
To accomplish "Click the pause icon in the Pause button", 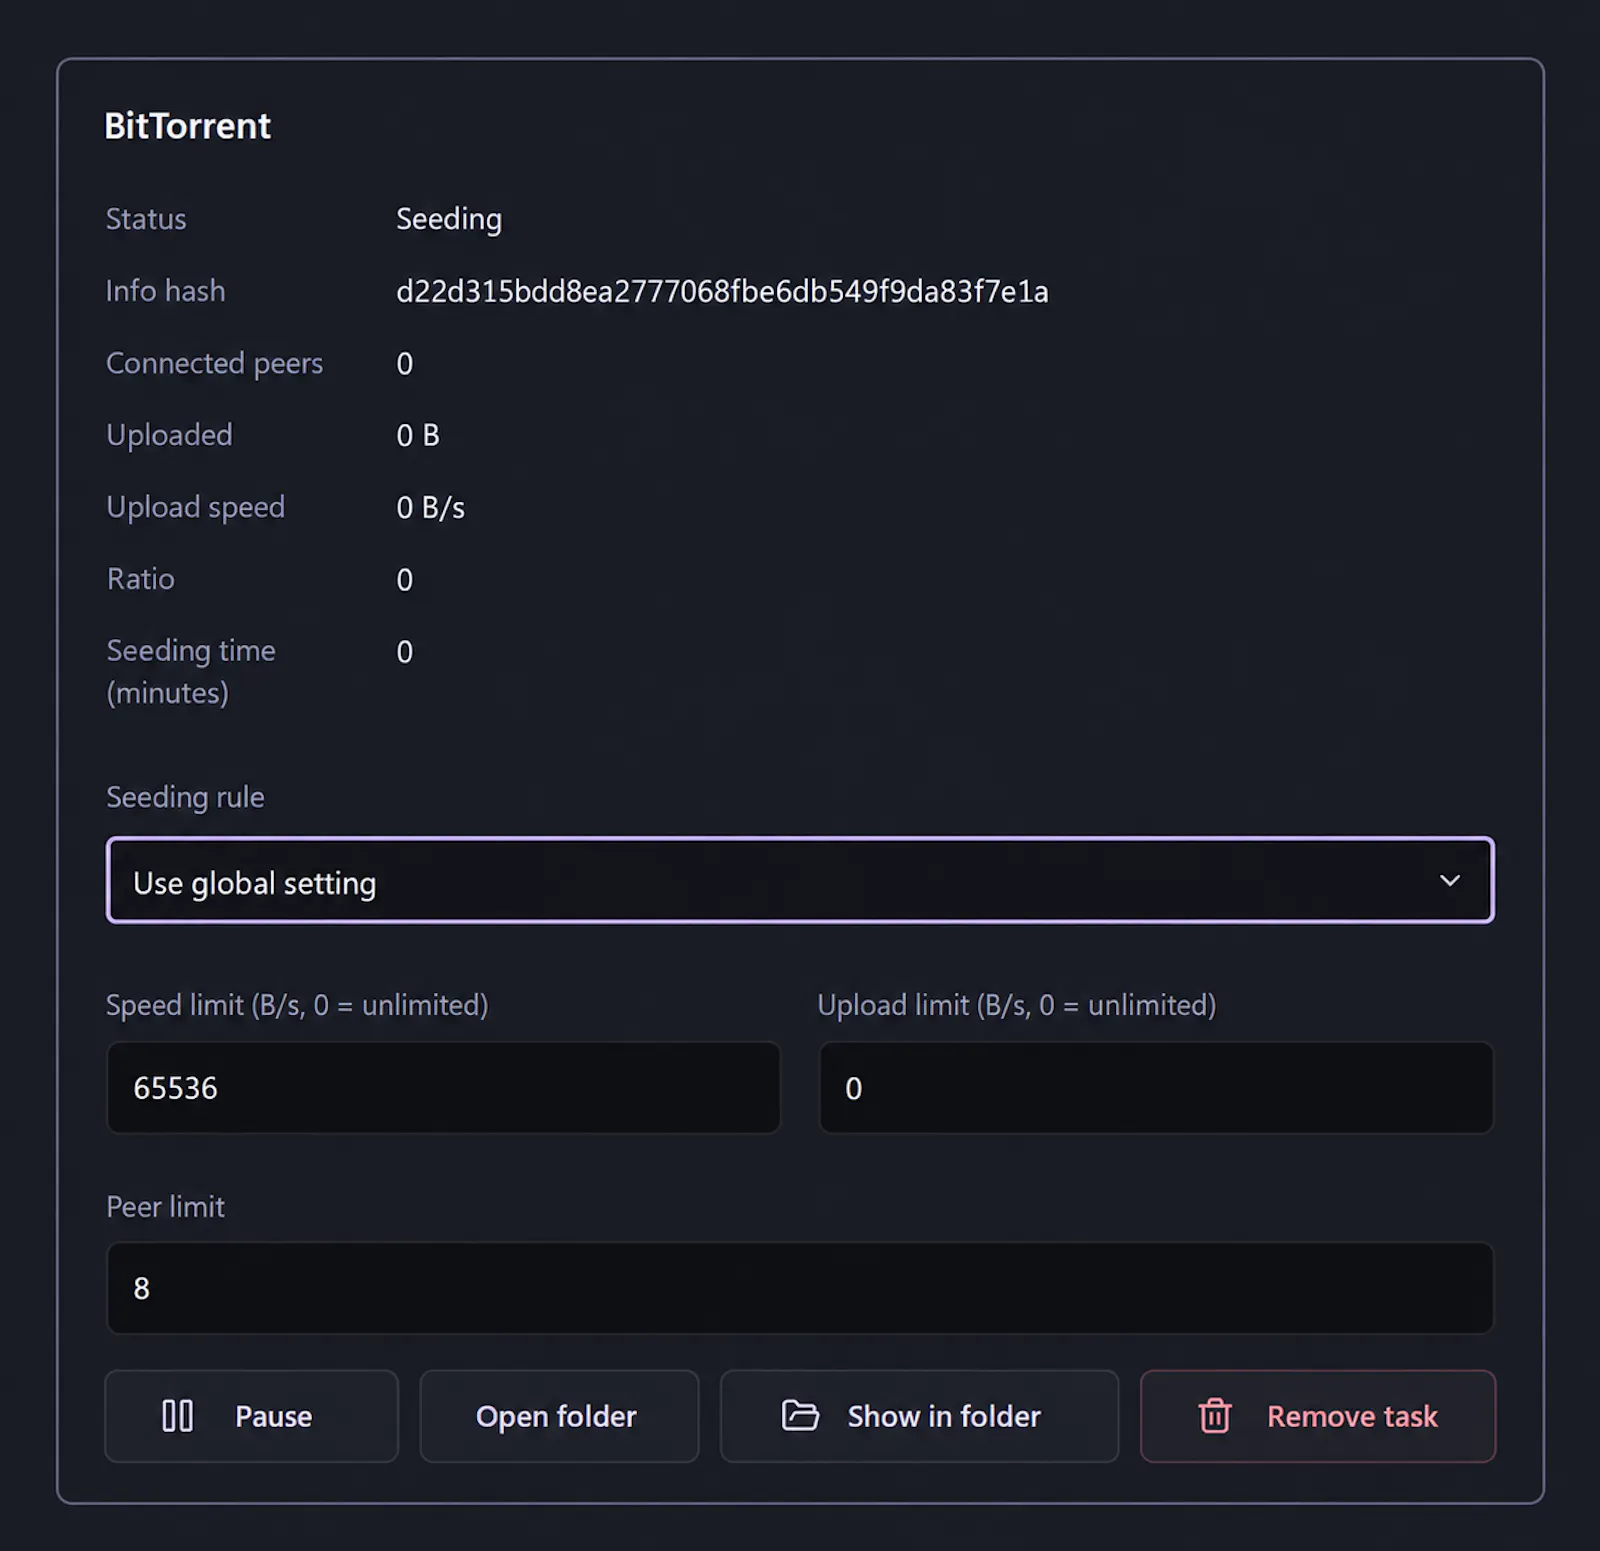I will point(178,1416).
